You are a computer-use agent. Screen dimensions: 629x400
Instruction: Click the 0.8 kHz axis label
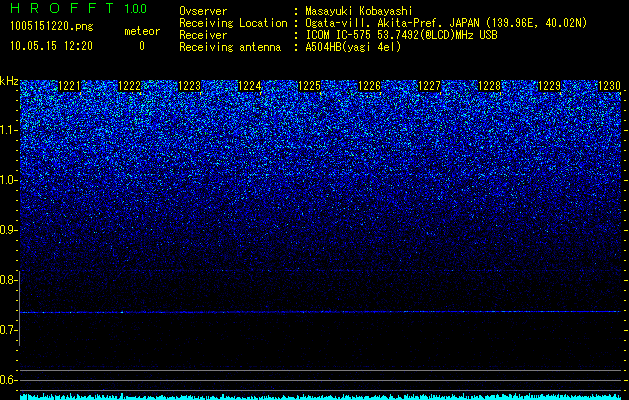[x=9, y=280]
